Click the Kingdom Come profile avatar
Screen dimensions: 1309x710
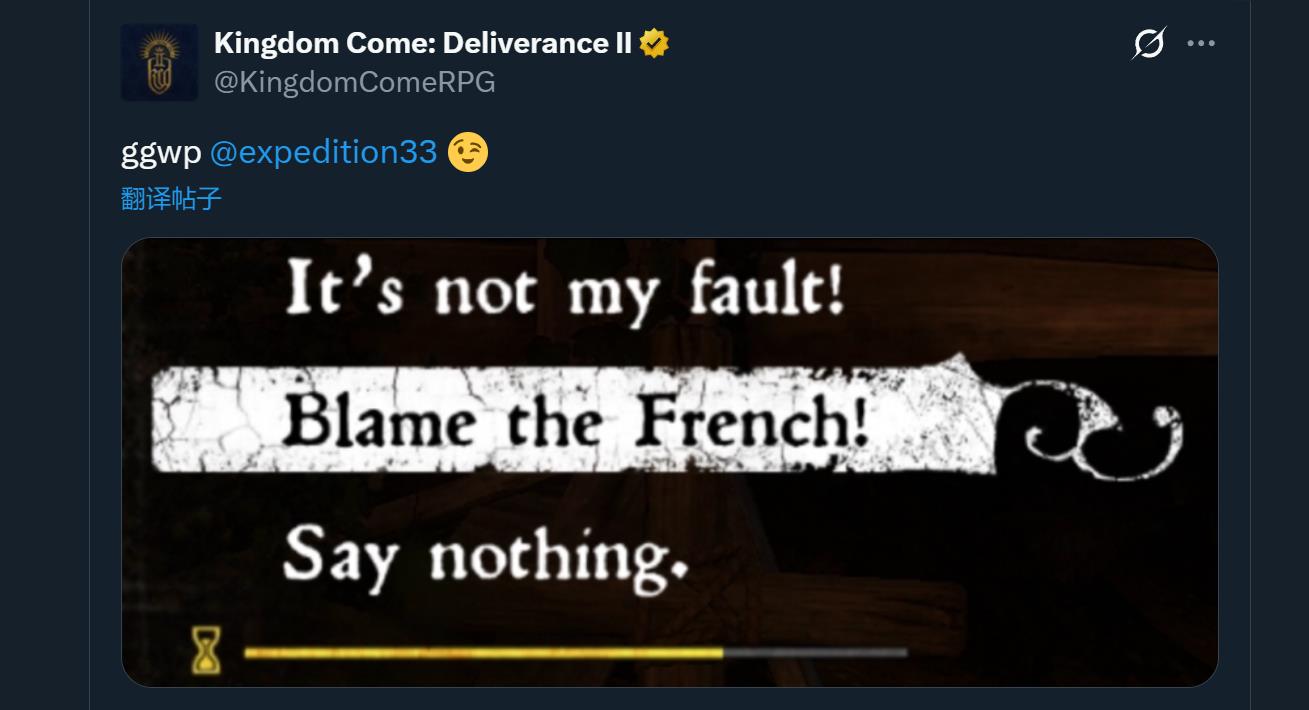(159, 62)
